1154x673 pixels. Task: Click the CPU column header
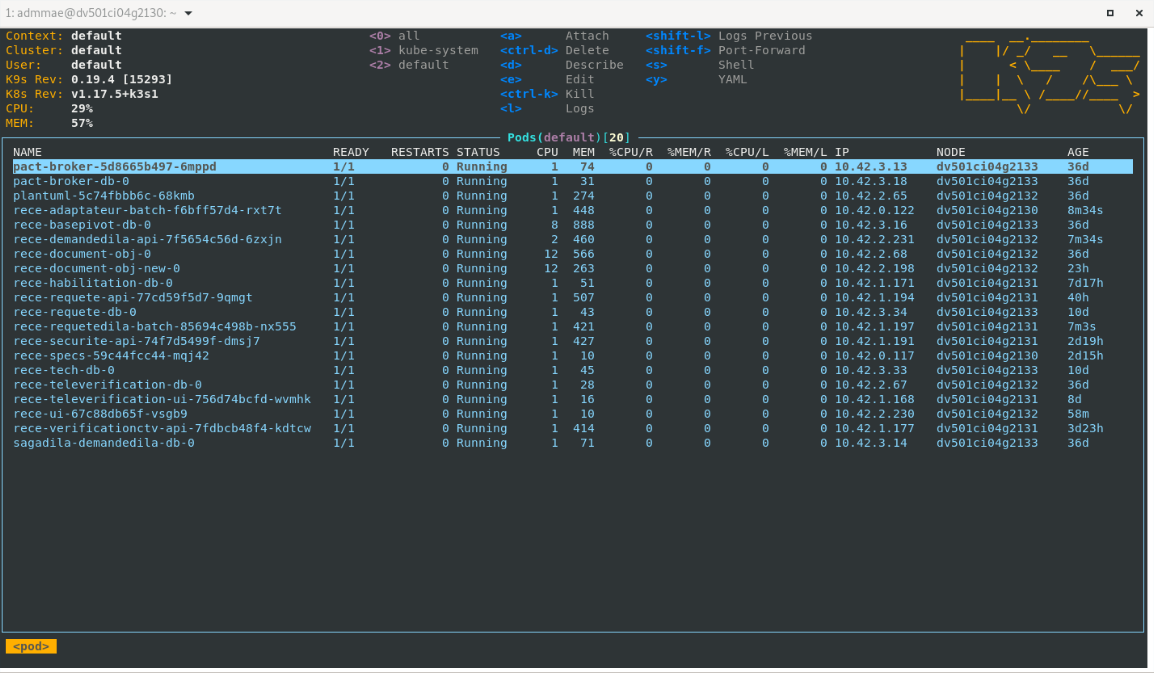point(548,152)
